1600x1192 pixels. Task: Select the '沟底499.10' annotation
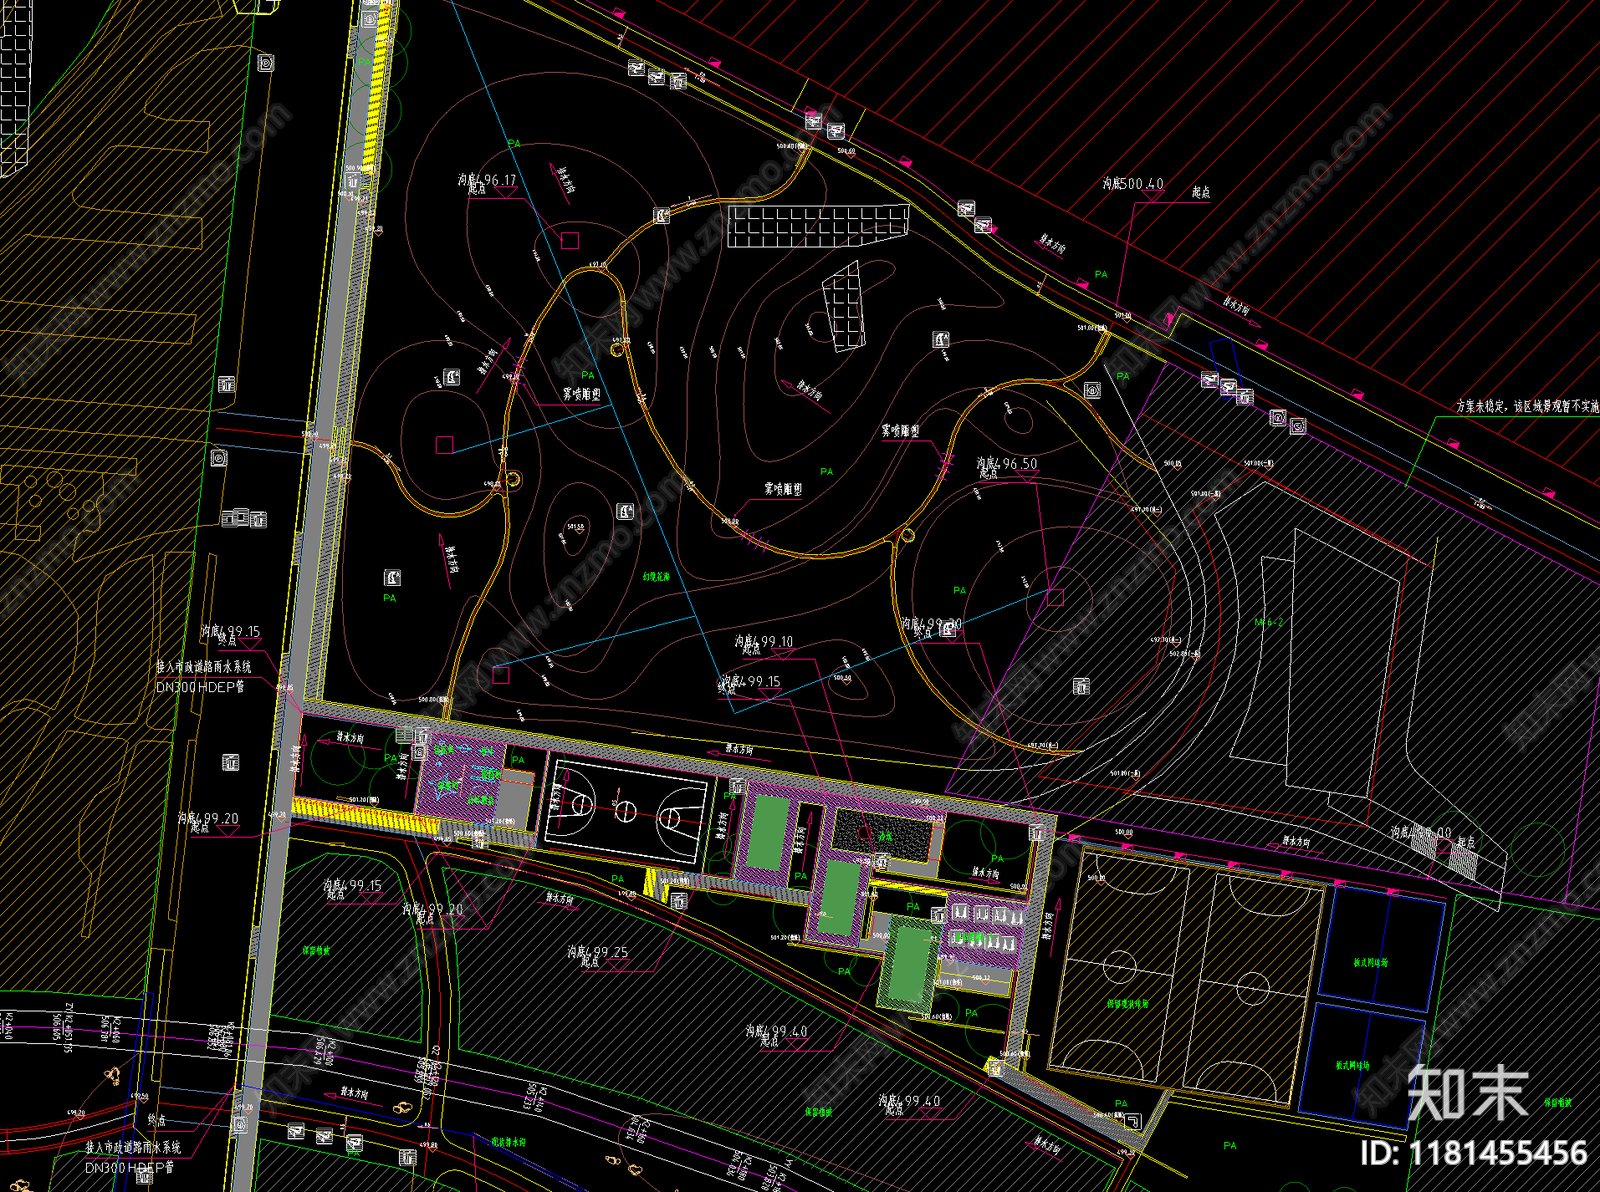[x=764, y=642]
